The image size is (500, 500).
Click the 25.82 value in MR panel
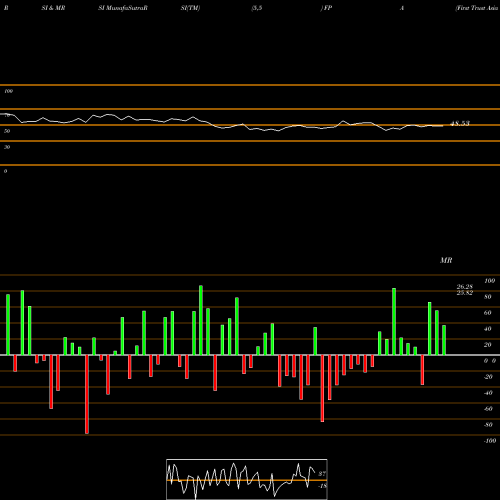(x=465, y=293)
